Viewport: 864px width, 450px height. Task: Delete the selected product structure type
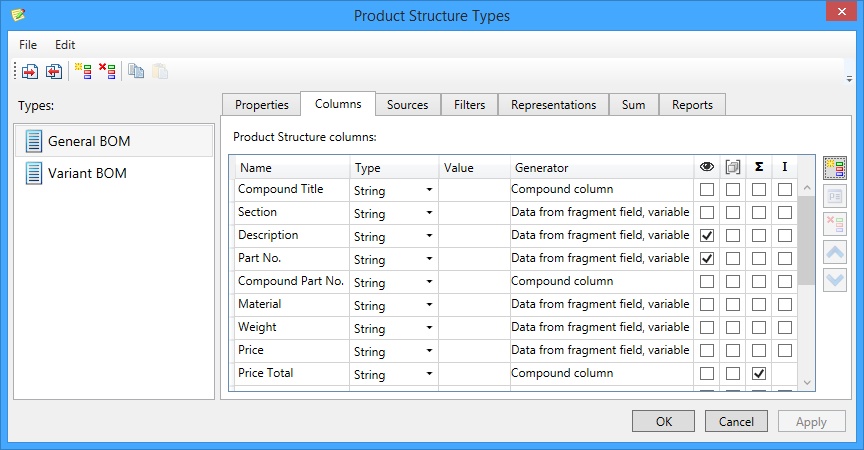click(x=107, y=71)
